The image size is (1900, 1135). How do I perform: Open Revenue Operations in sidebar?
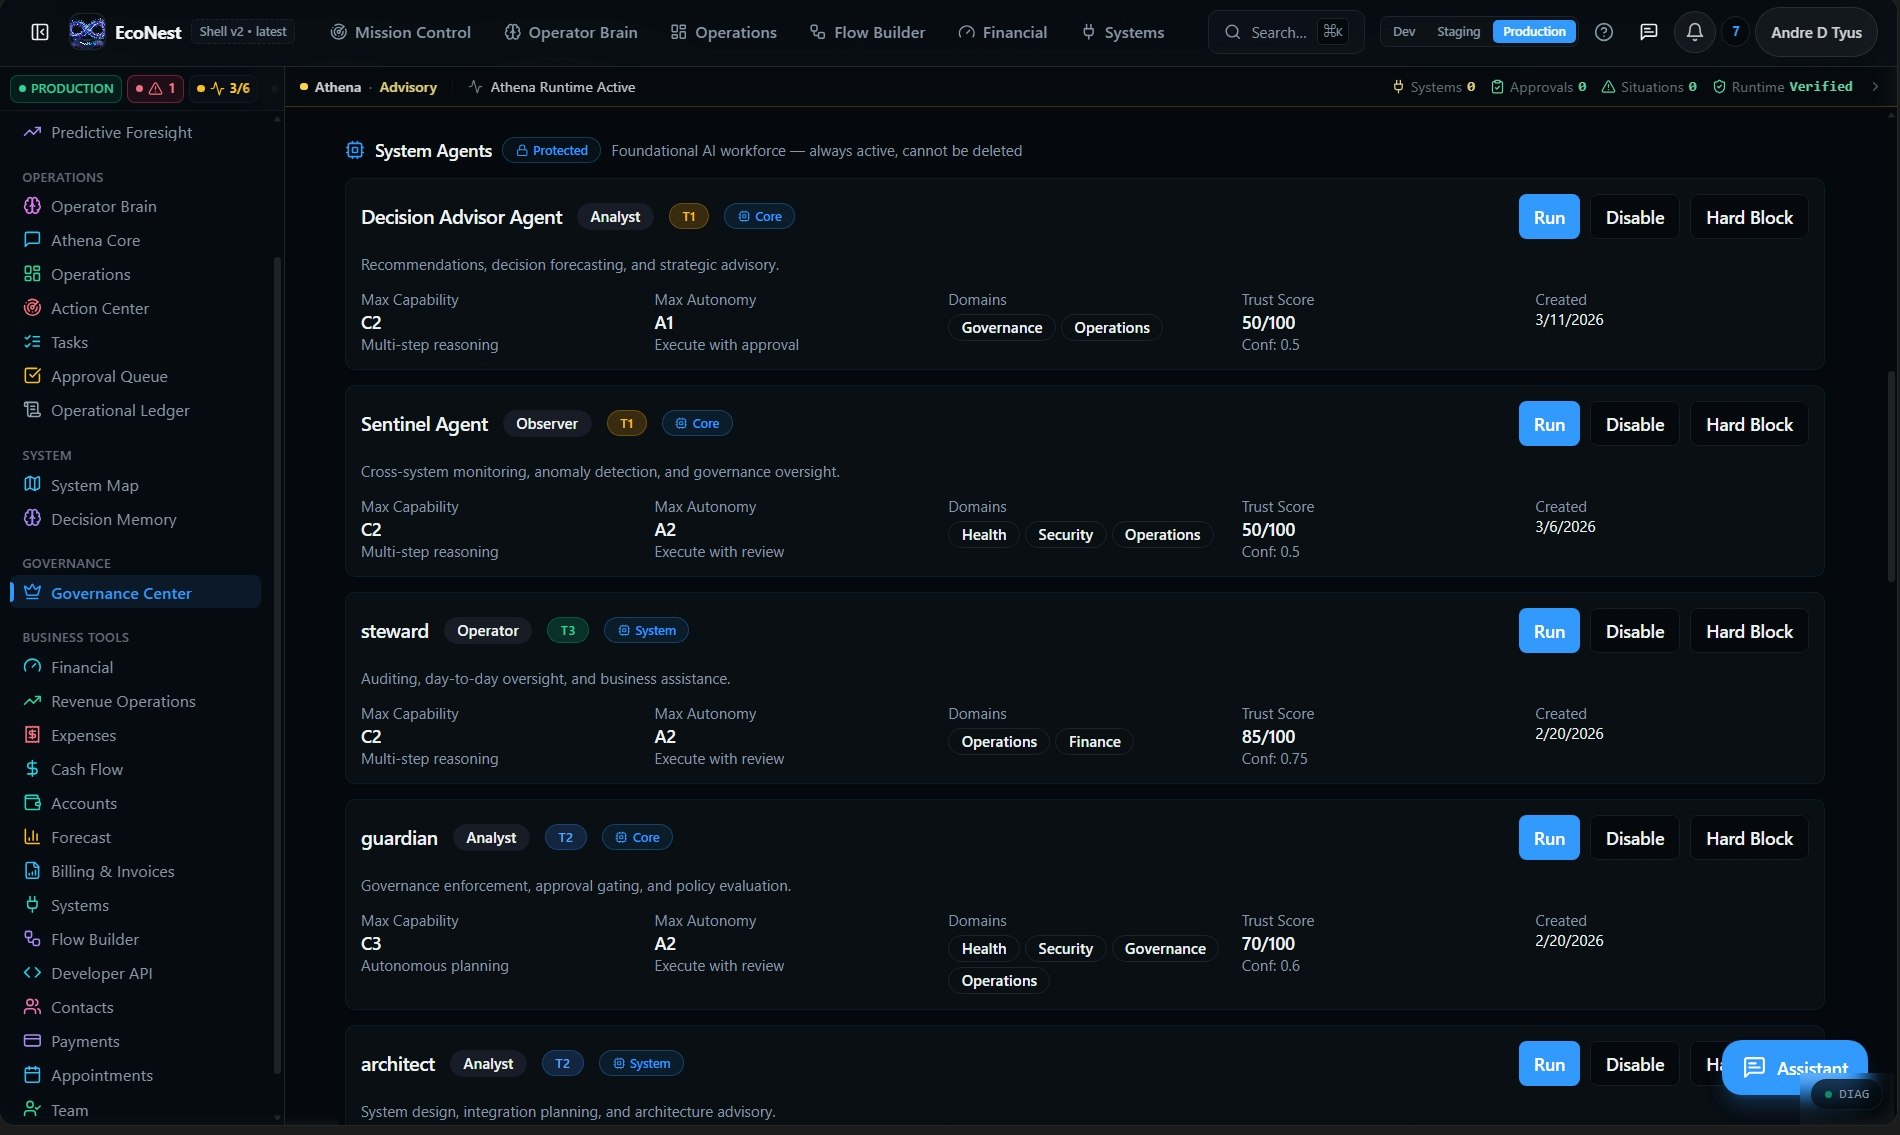point(123,701)
